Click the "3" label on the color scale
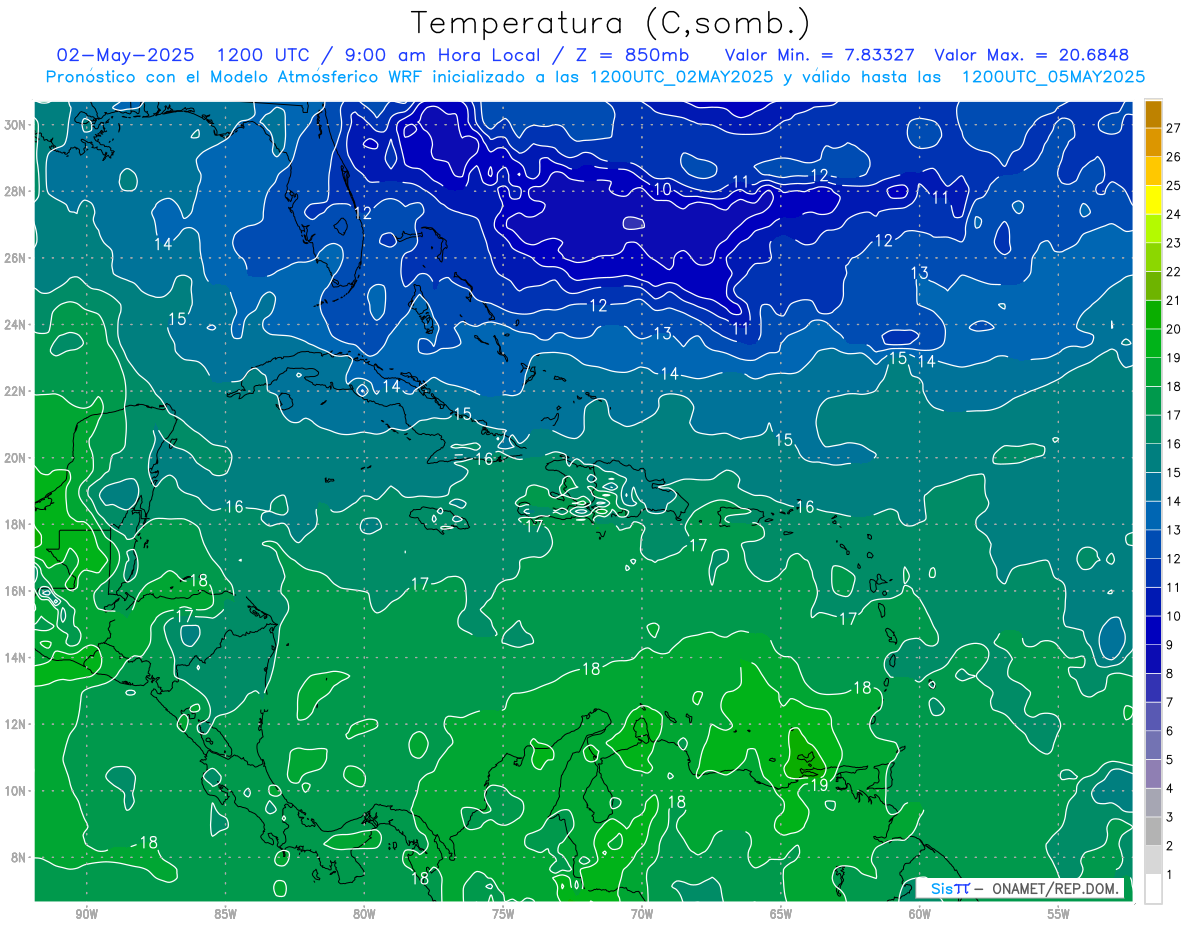This screenshot has height=927, width=1200. (x=1170, y=817)
